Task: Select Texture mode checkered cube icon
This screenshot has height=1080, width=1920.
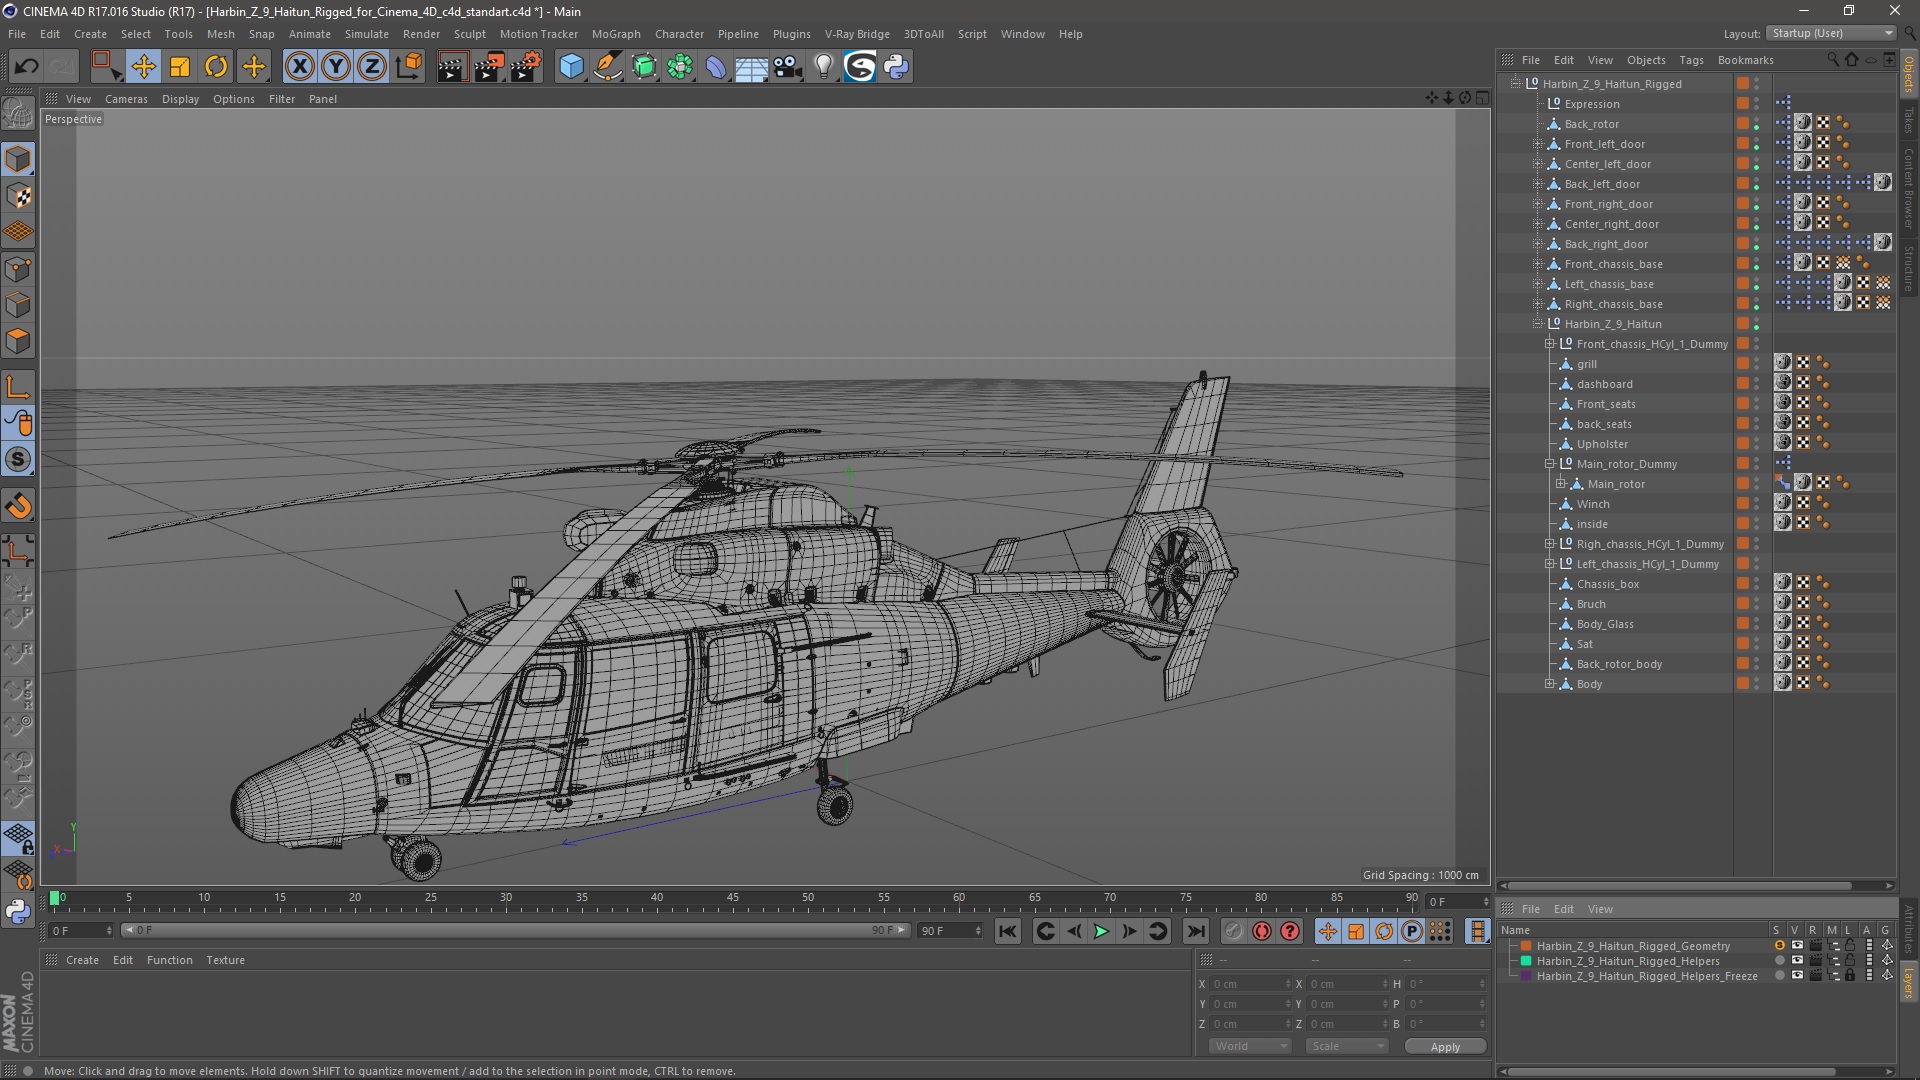Action: click(18, 196)
